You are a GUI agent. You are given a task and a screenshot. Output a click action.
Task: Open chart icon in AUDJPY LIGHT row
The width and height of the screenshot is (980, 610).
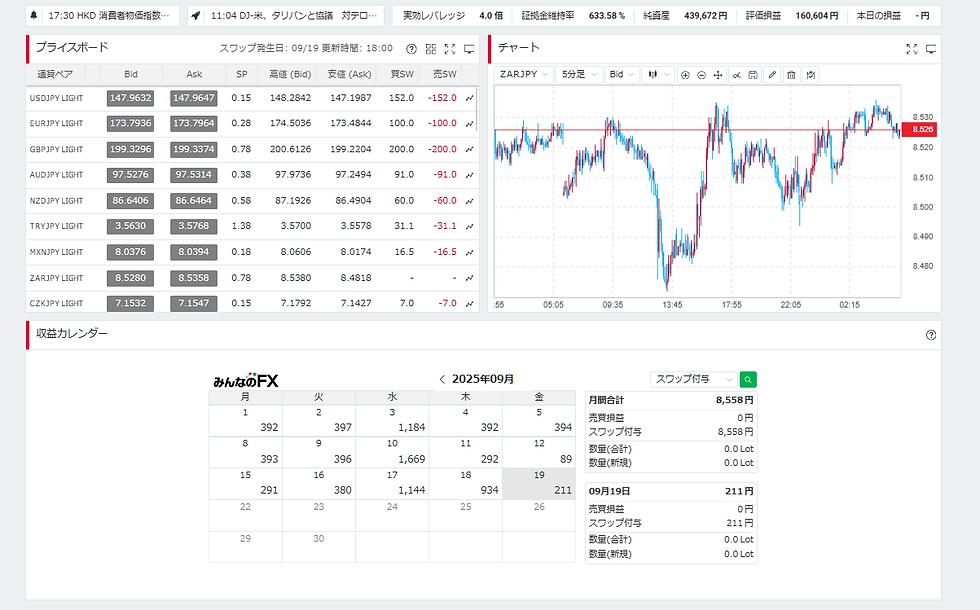[x=469, y=175]
